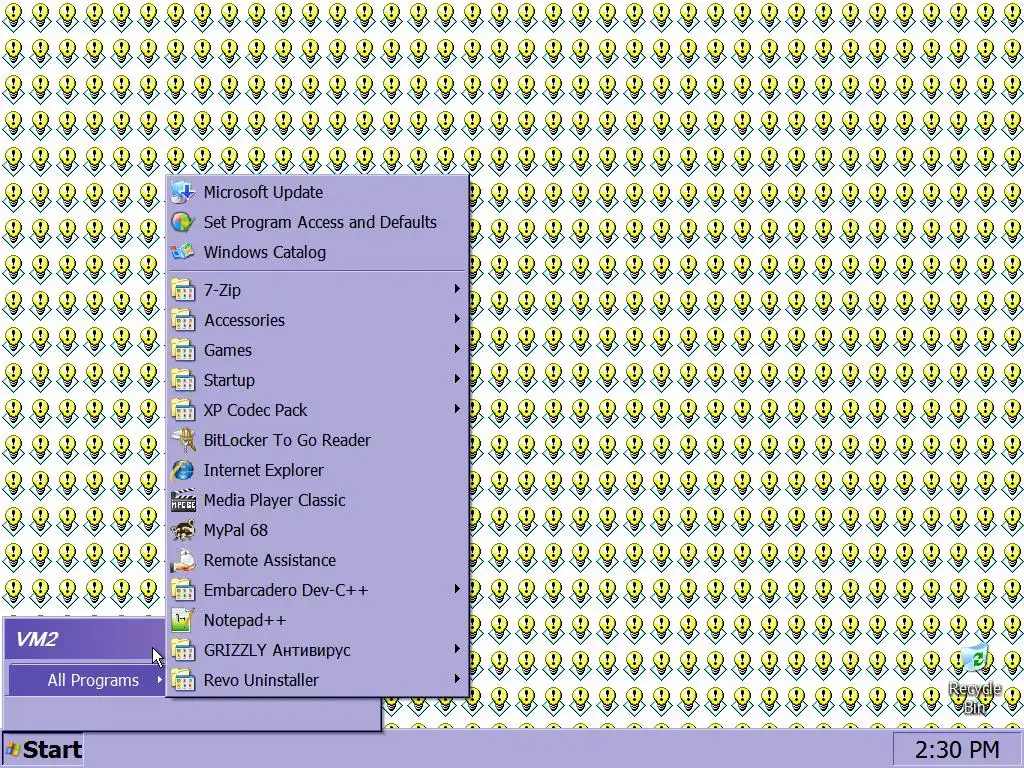Open Microsoft Update menu entry
The image size is (1024, 768).
point(318,192)
